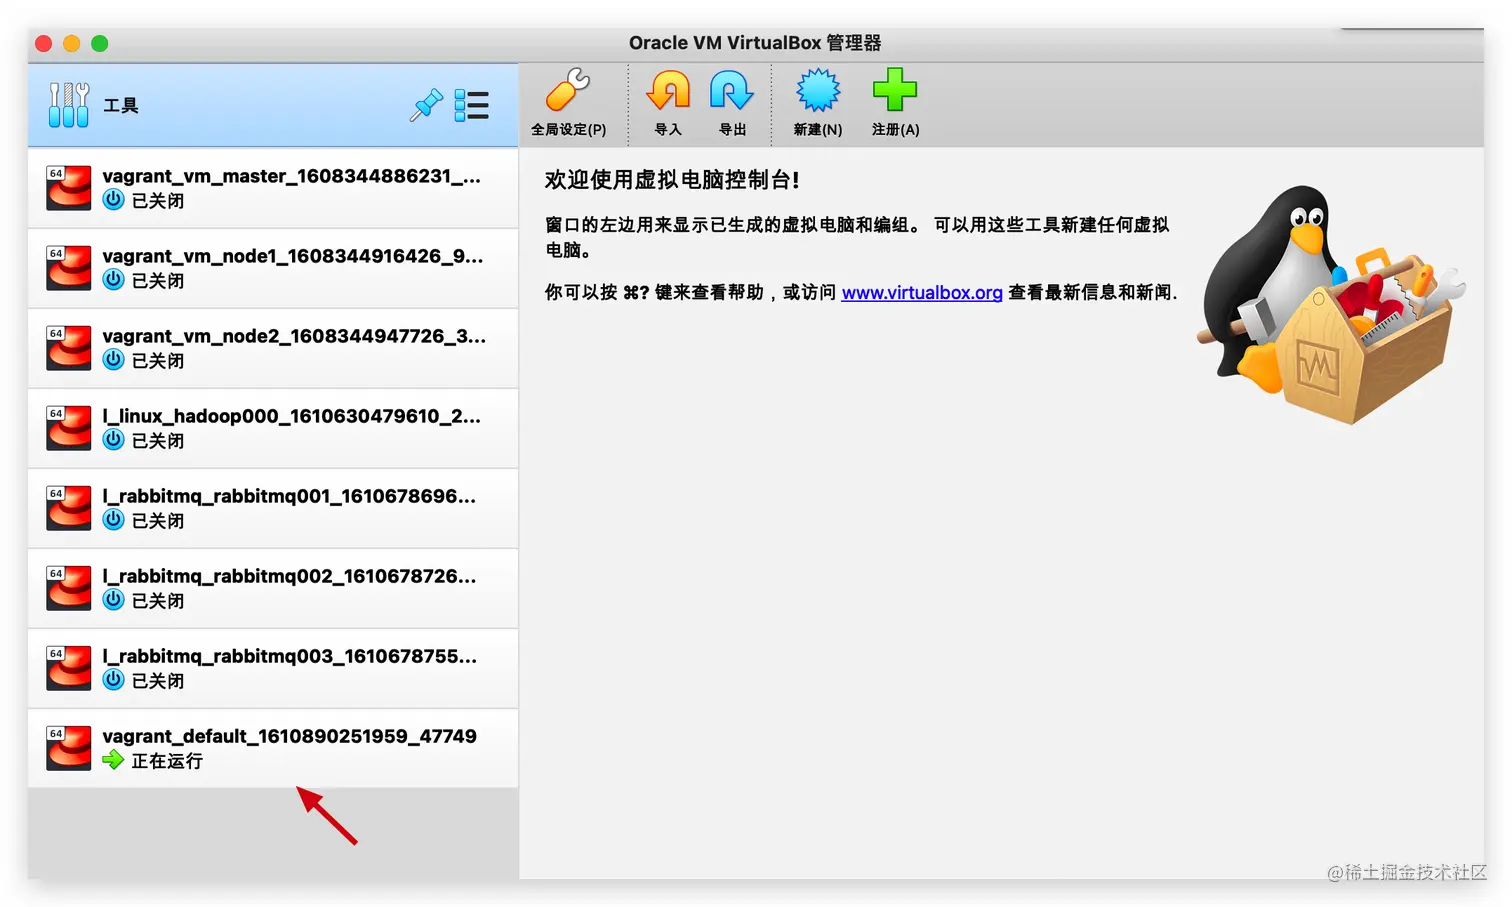Select l_linux_hadoop000_1610630479610 VM name
1512x907 pixels.
(x=291, y=416)
